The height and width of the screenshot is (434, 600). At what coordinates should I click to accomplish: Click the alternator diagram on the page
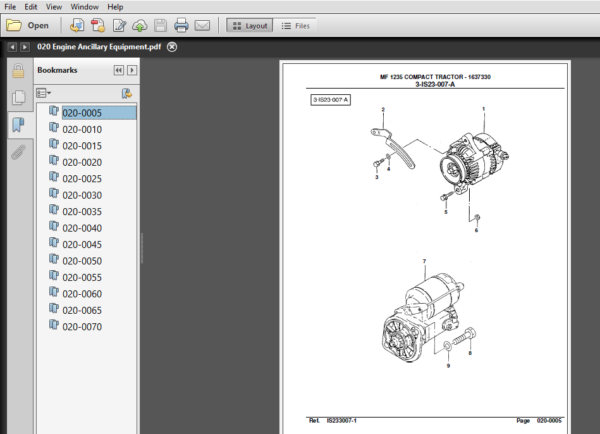[474, 163]
